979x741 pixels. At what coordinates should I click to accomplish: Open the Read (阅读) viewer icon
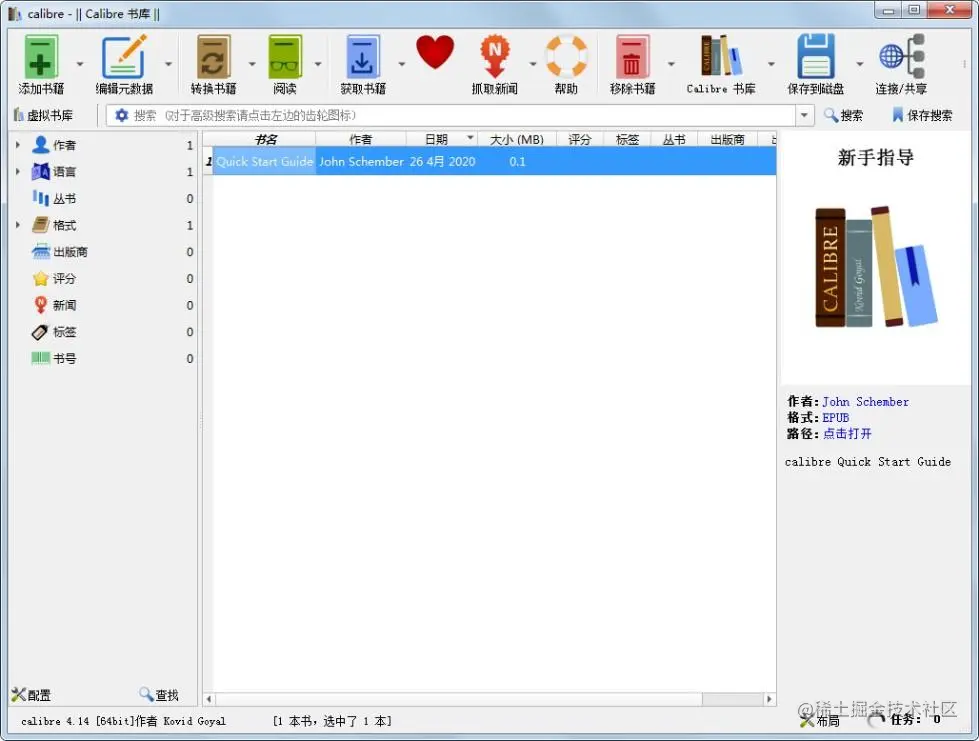(285, 57)
